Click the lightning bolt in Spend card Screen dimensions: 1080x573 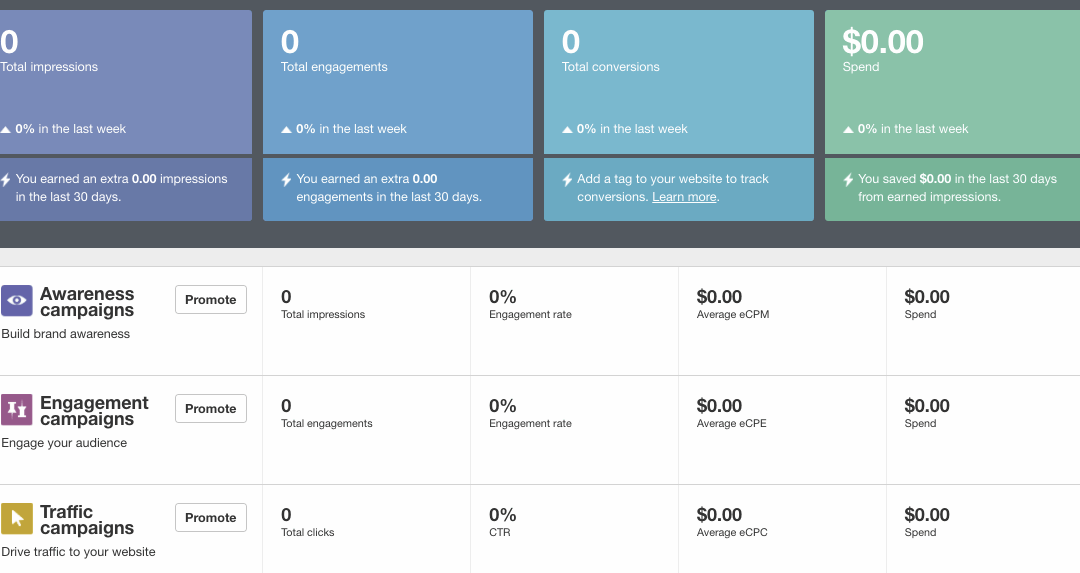click(x=848, y=180)
